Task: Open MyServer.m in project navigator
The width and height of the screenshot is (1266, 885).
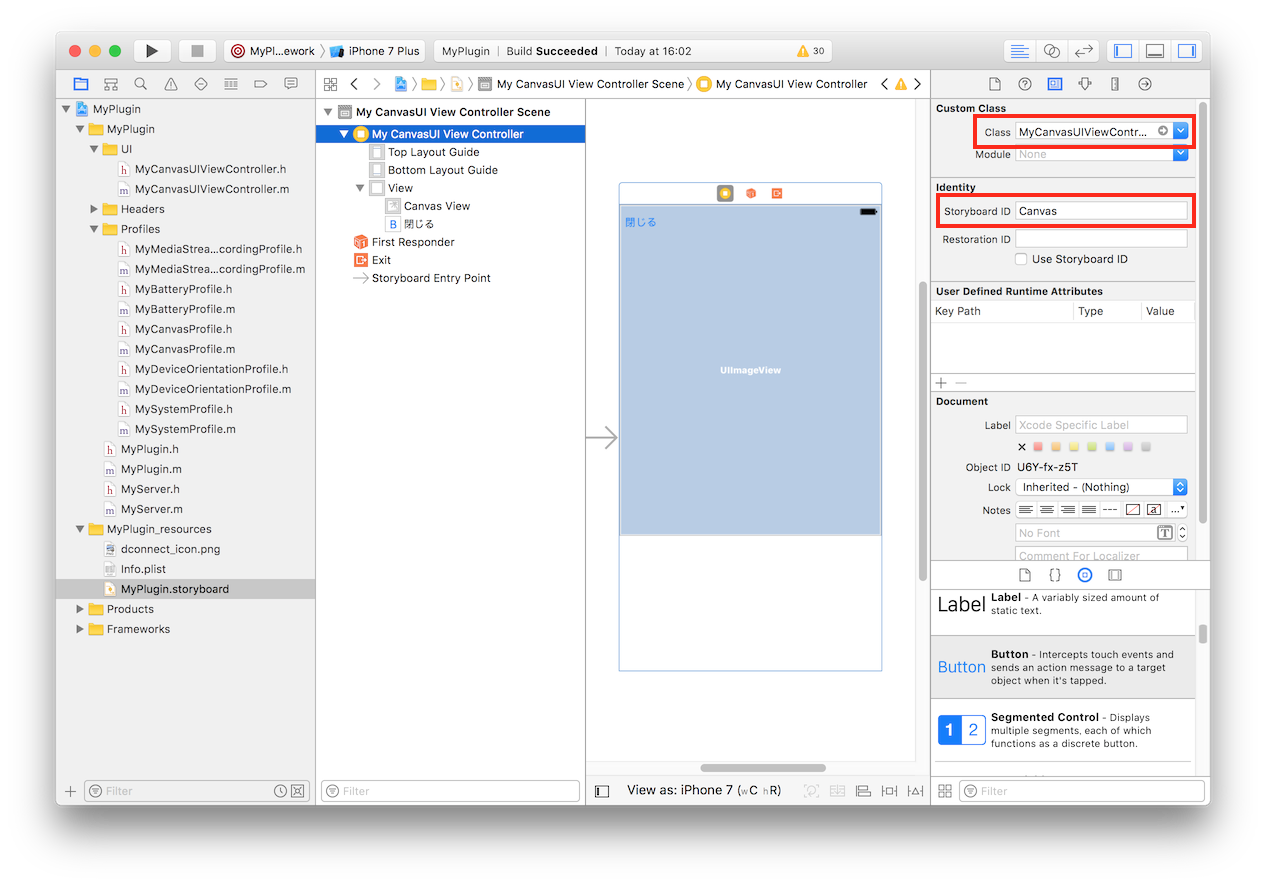Action: (x=151, y=509)
